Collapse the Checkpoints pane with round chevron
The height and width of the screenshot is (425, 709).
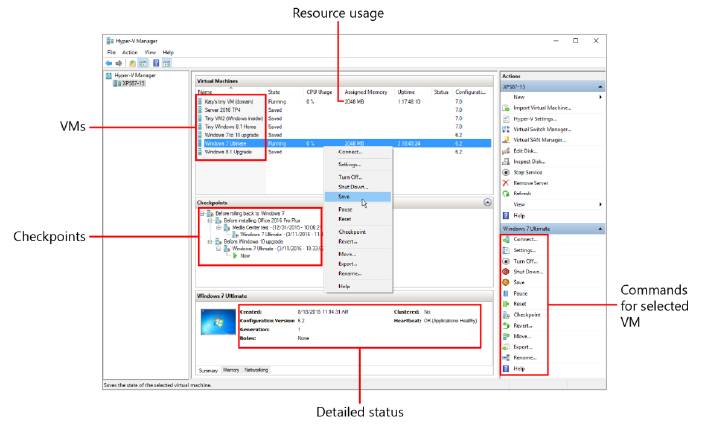coord(487,202)
